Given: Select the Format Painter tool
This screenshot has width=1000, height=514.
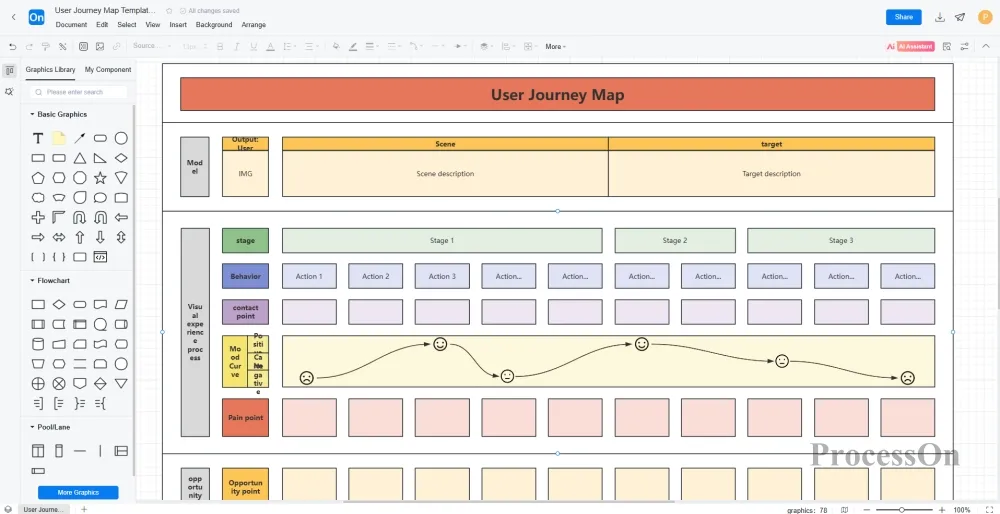Looking at the screenshot, I should 46,46.
